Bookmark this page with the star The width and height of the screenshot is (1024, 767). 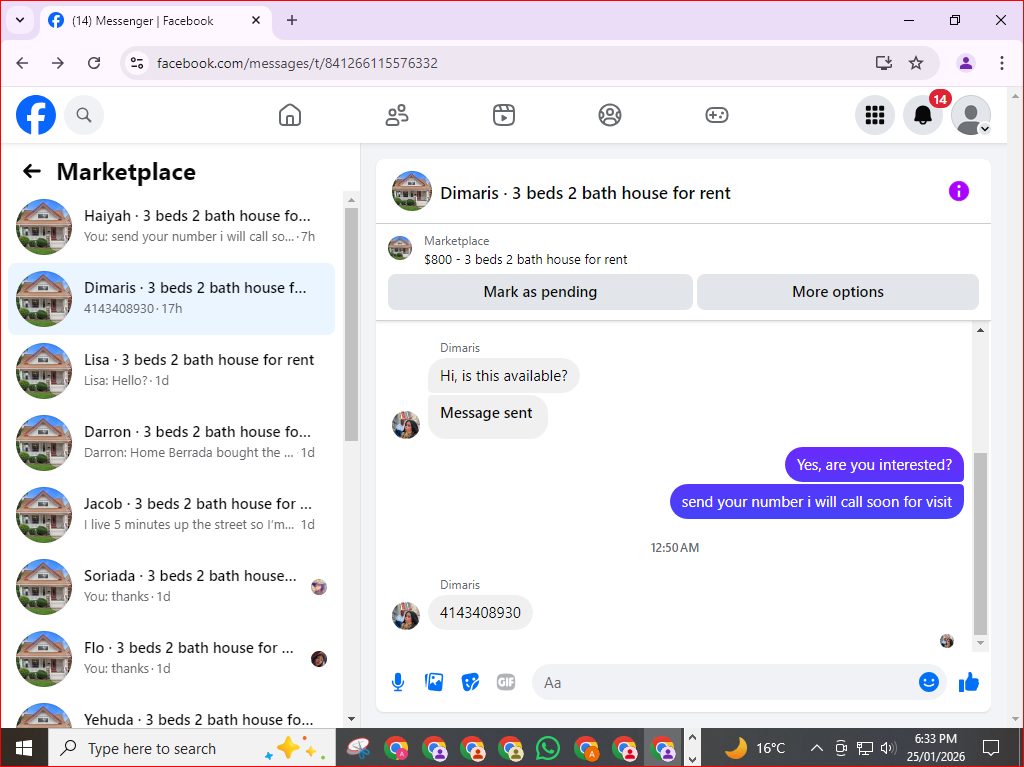[x=916, y=63]
